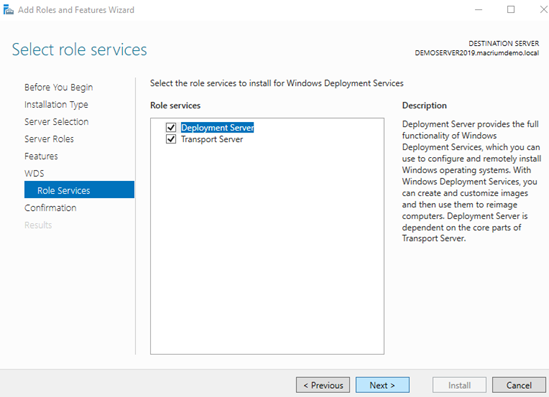Minimize the wizard window

(479, 9)
